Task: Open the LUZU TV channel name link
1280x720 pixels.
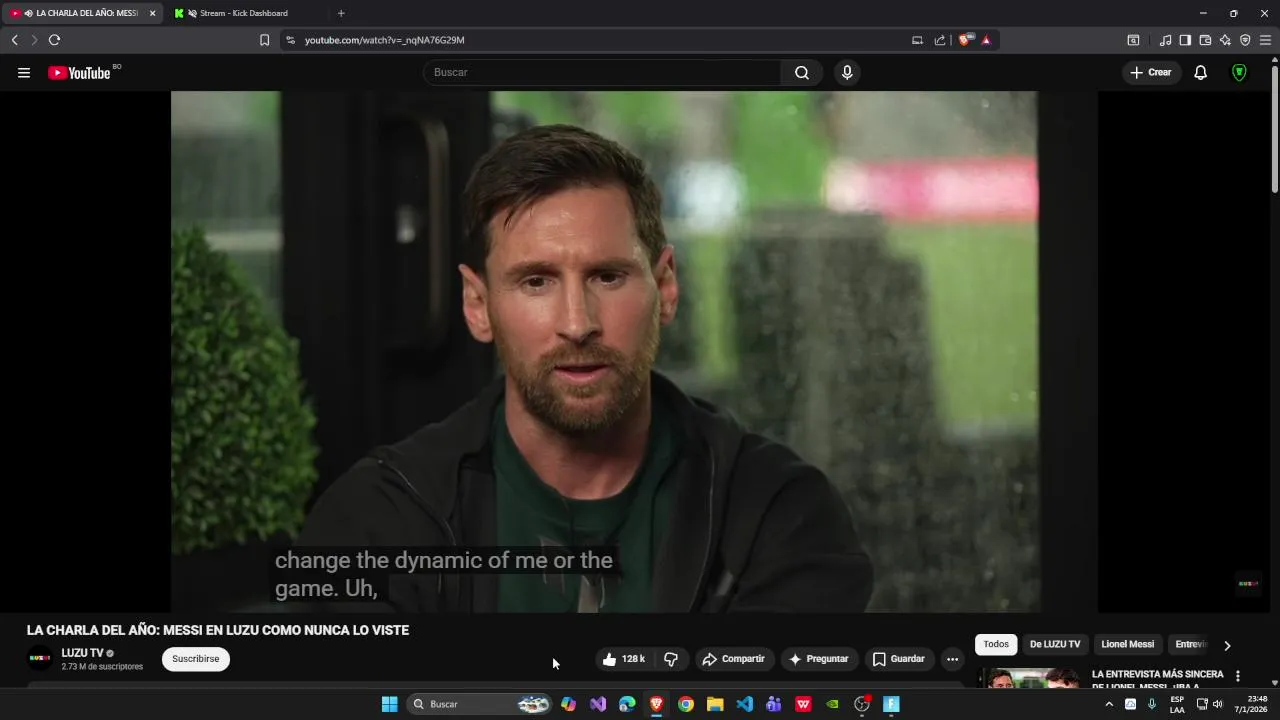Action: [83, 653]
